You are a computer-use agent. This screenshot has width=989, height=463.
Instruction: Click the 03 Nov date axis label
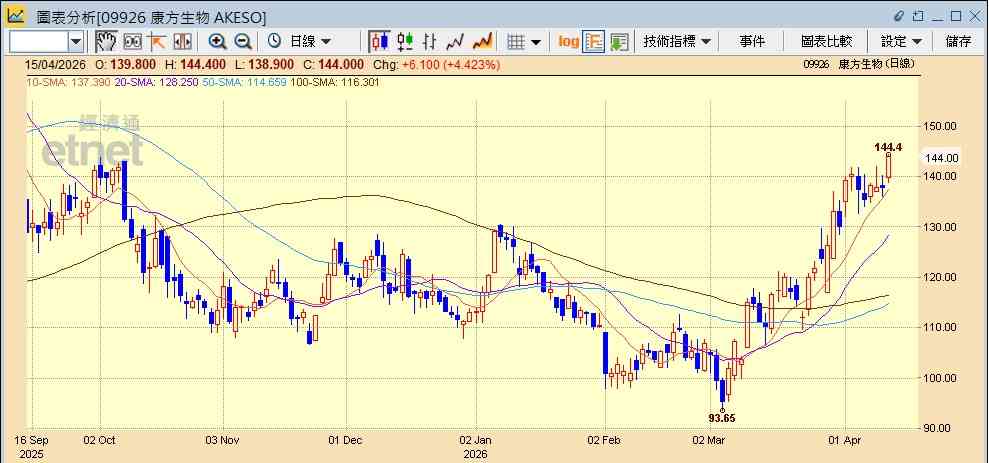223,440
